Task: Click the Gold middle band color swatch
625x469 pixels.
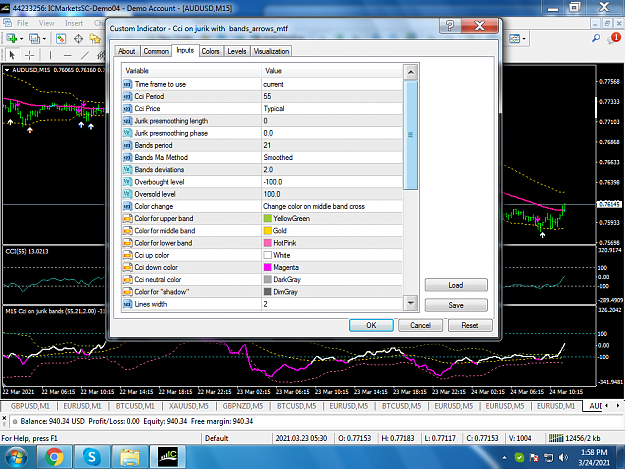Action: coord(267,230)
